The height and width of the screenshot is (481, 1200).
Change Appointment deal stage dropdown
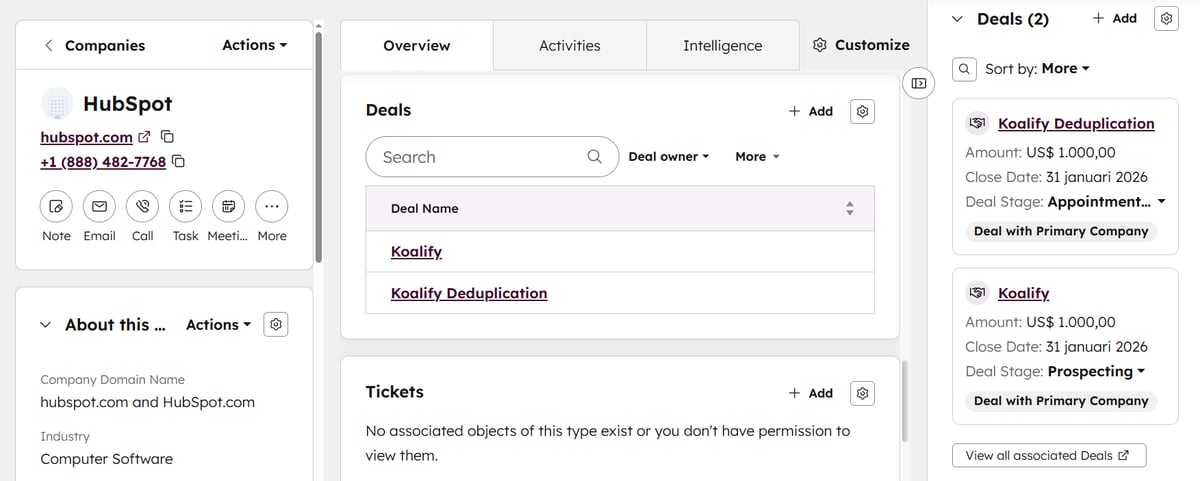[1107, 202]
